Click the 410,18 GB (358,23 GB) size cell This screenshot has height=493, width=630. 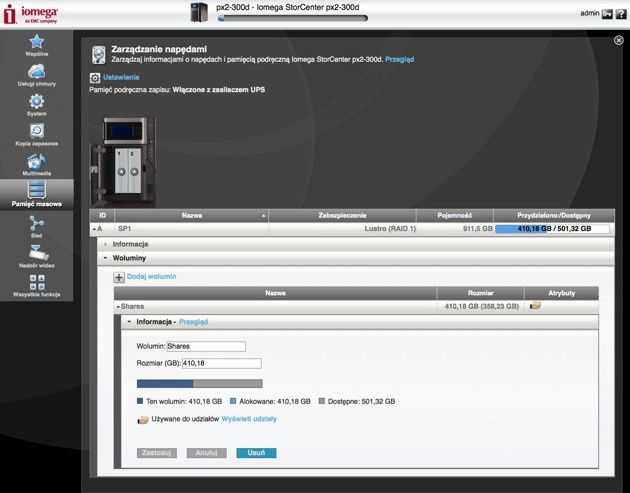coord(482,307)
